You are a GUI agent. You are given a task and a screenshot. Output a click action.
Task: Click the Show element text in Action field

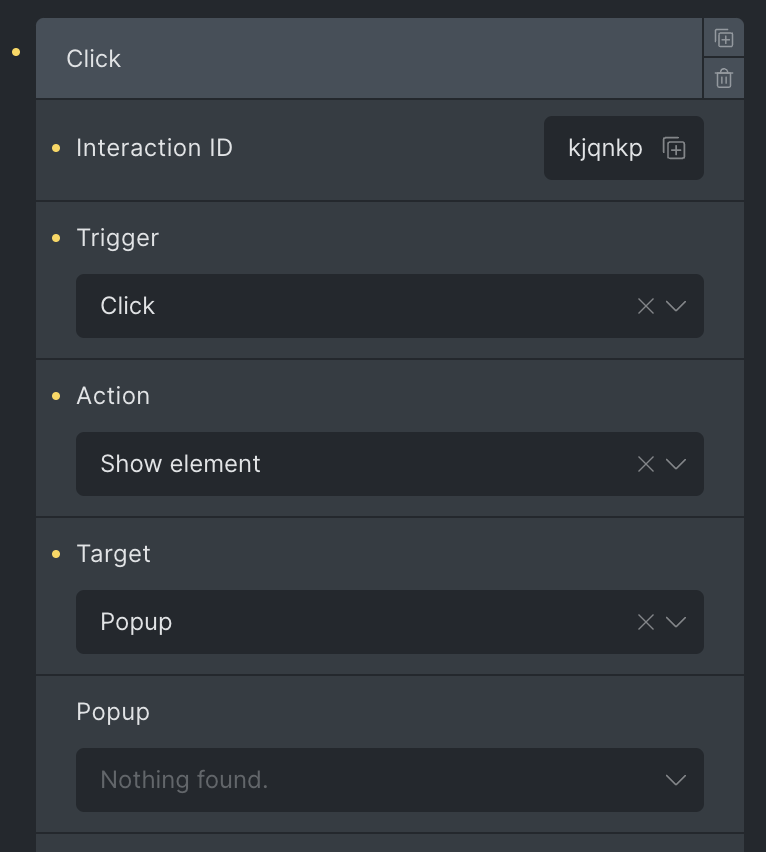[x=180, y=464]
